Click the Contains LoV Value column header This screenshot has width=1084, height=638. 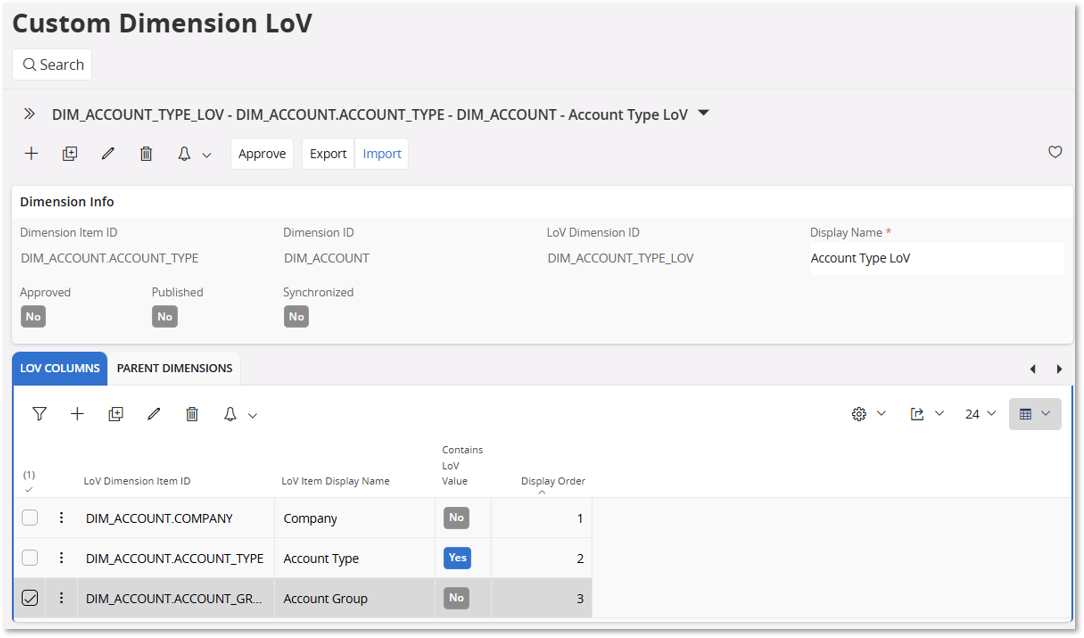(x=462, y=465)
